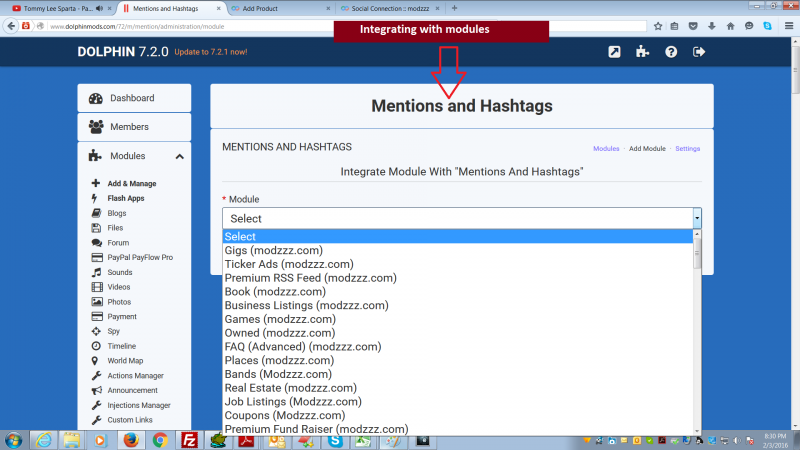Open the Blogs module link
Image resolution: width=800 pixels, height=450 pixels.
[116, 213]
